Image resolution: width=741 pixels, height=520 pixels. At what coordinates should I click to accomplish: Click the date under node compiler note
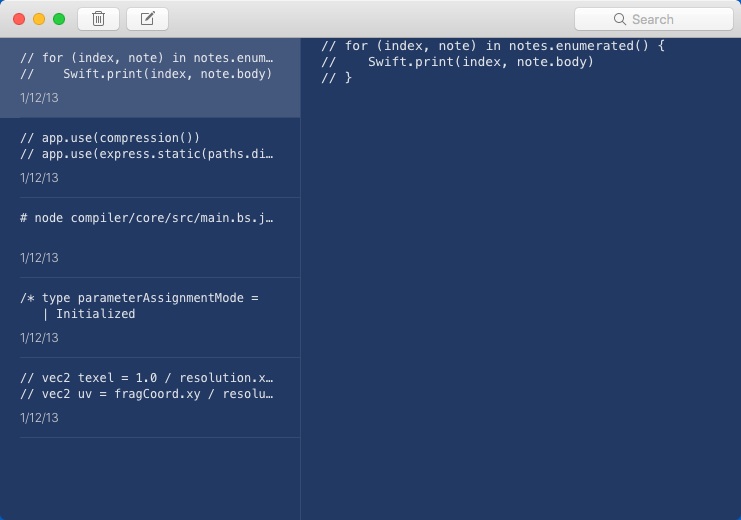tap(39, 258)
